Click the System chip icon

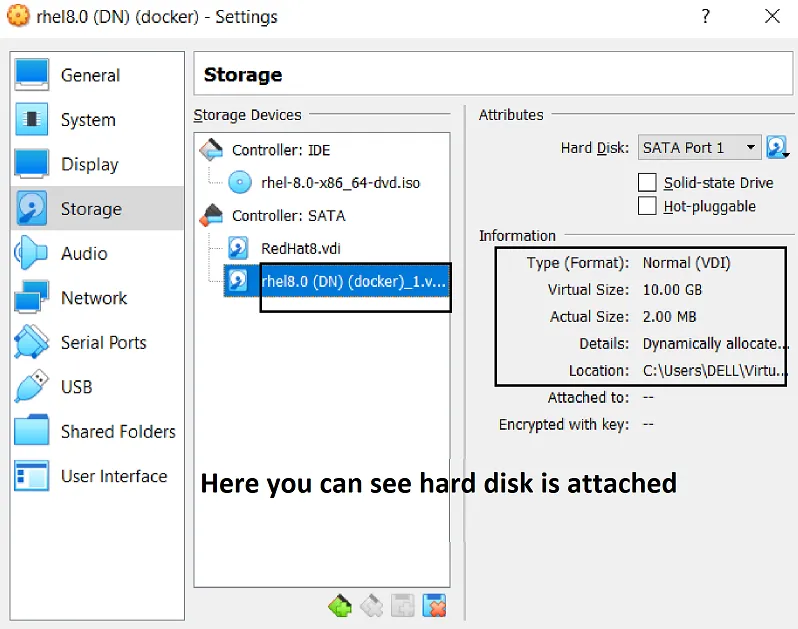(x=32, y=119)
